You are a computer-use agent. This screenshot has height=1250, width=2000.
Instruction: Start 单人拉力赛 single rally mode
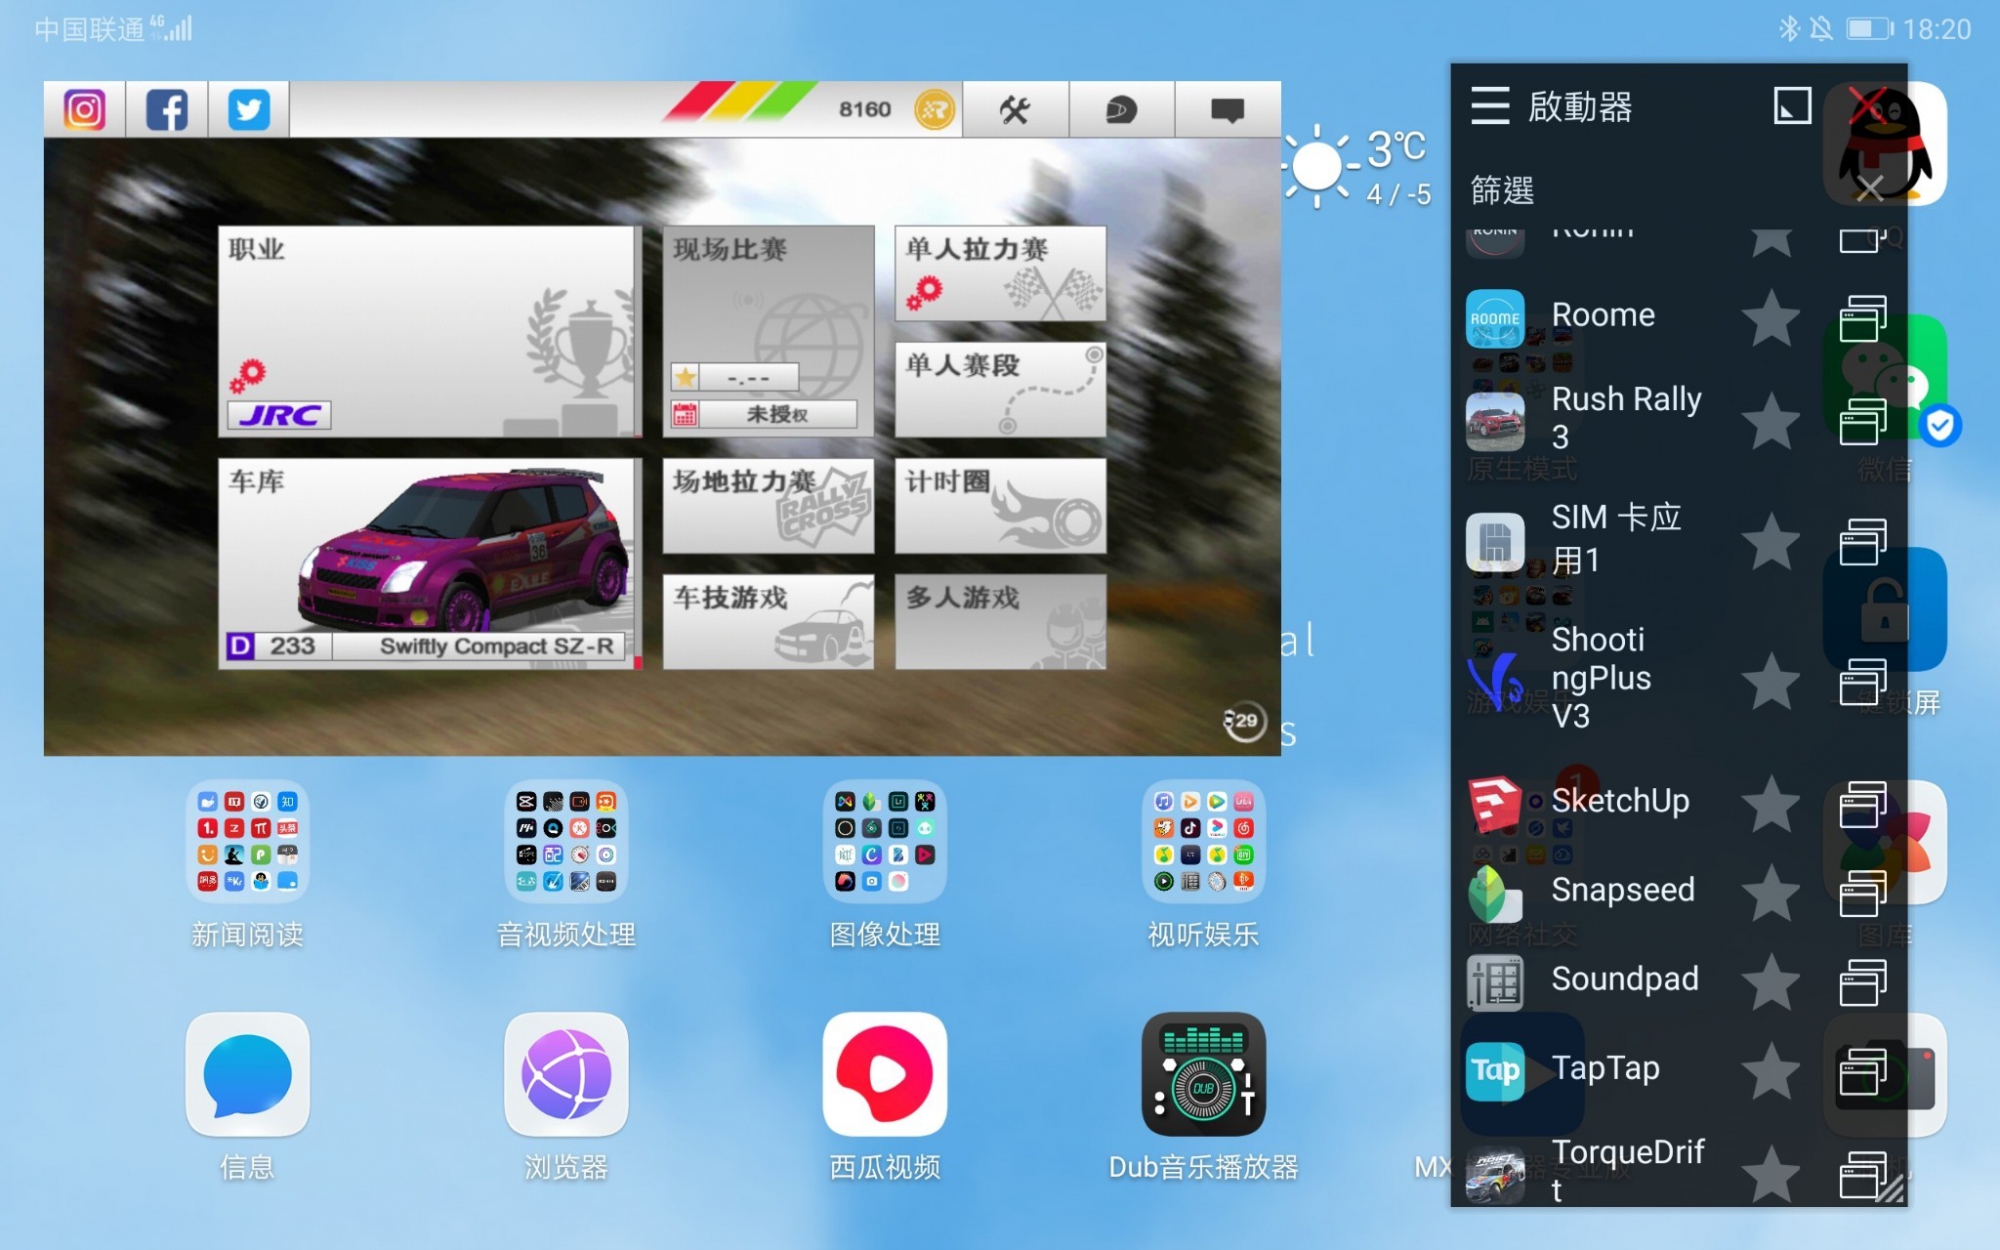pos(1001,273)
